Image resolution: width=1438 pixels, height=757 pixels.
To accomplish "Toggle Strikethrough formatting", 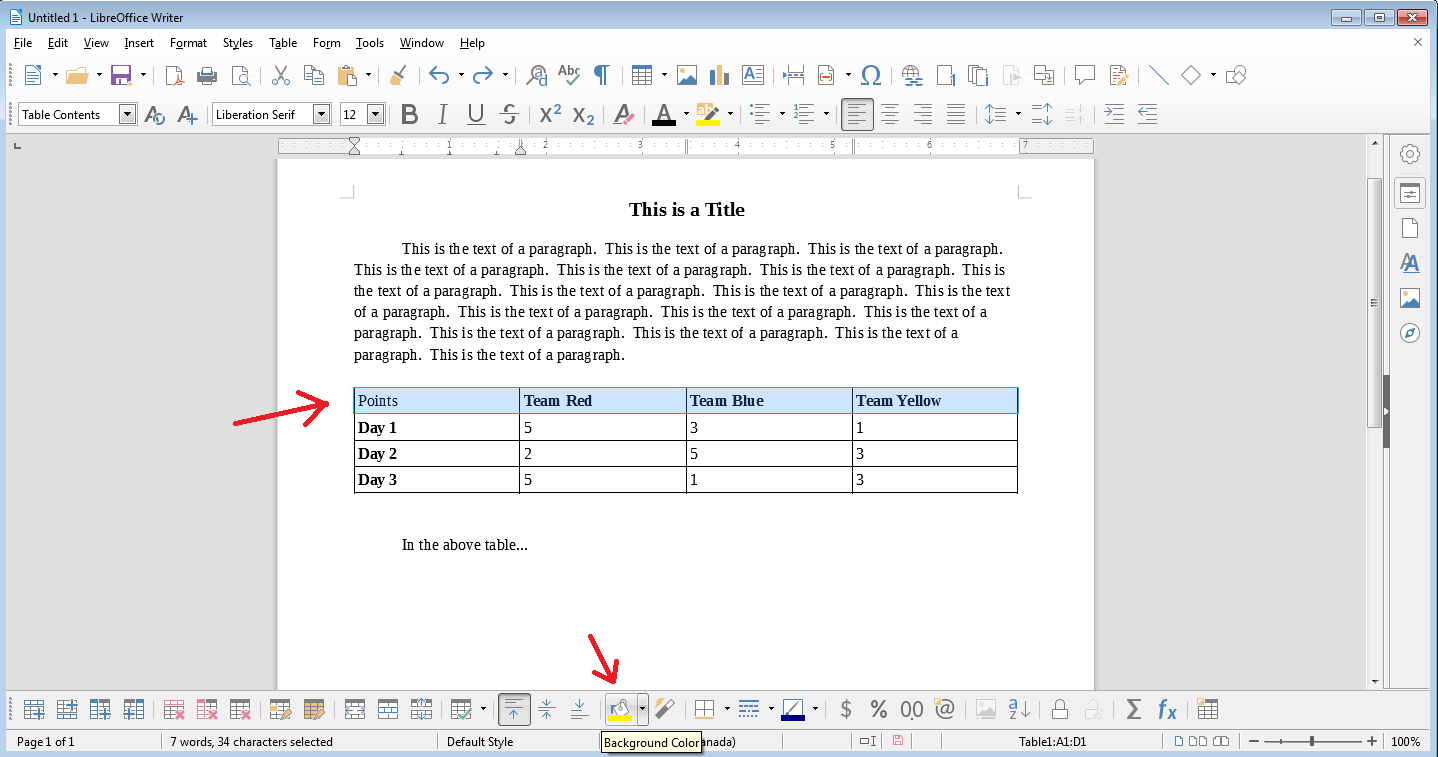I will [509, 114].
